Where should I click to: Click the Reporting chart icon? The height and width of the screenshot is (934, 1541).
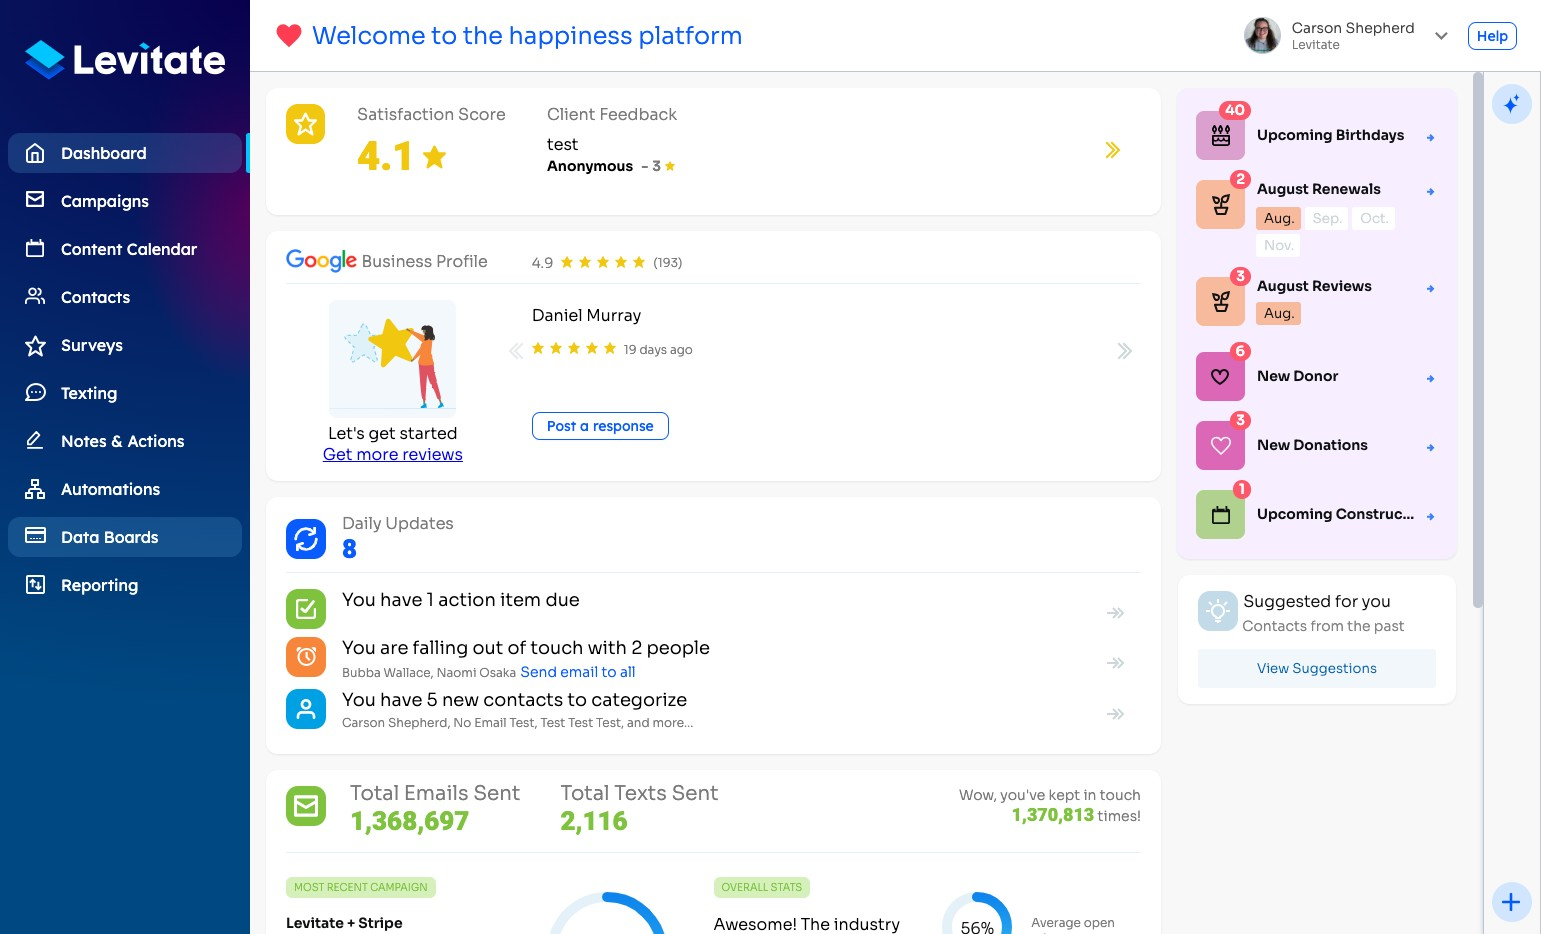[35, 585]
